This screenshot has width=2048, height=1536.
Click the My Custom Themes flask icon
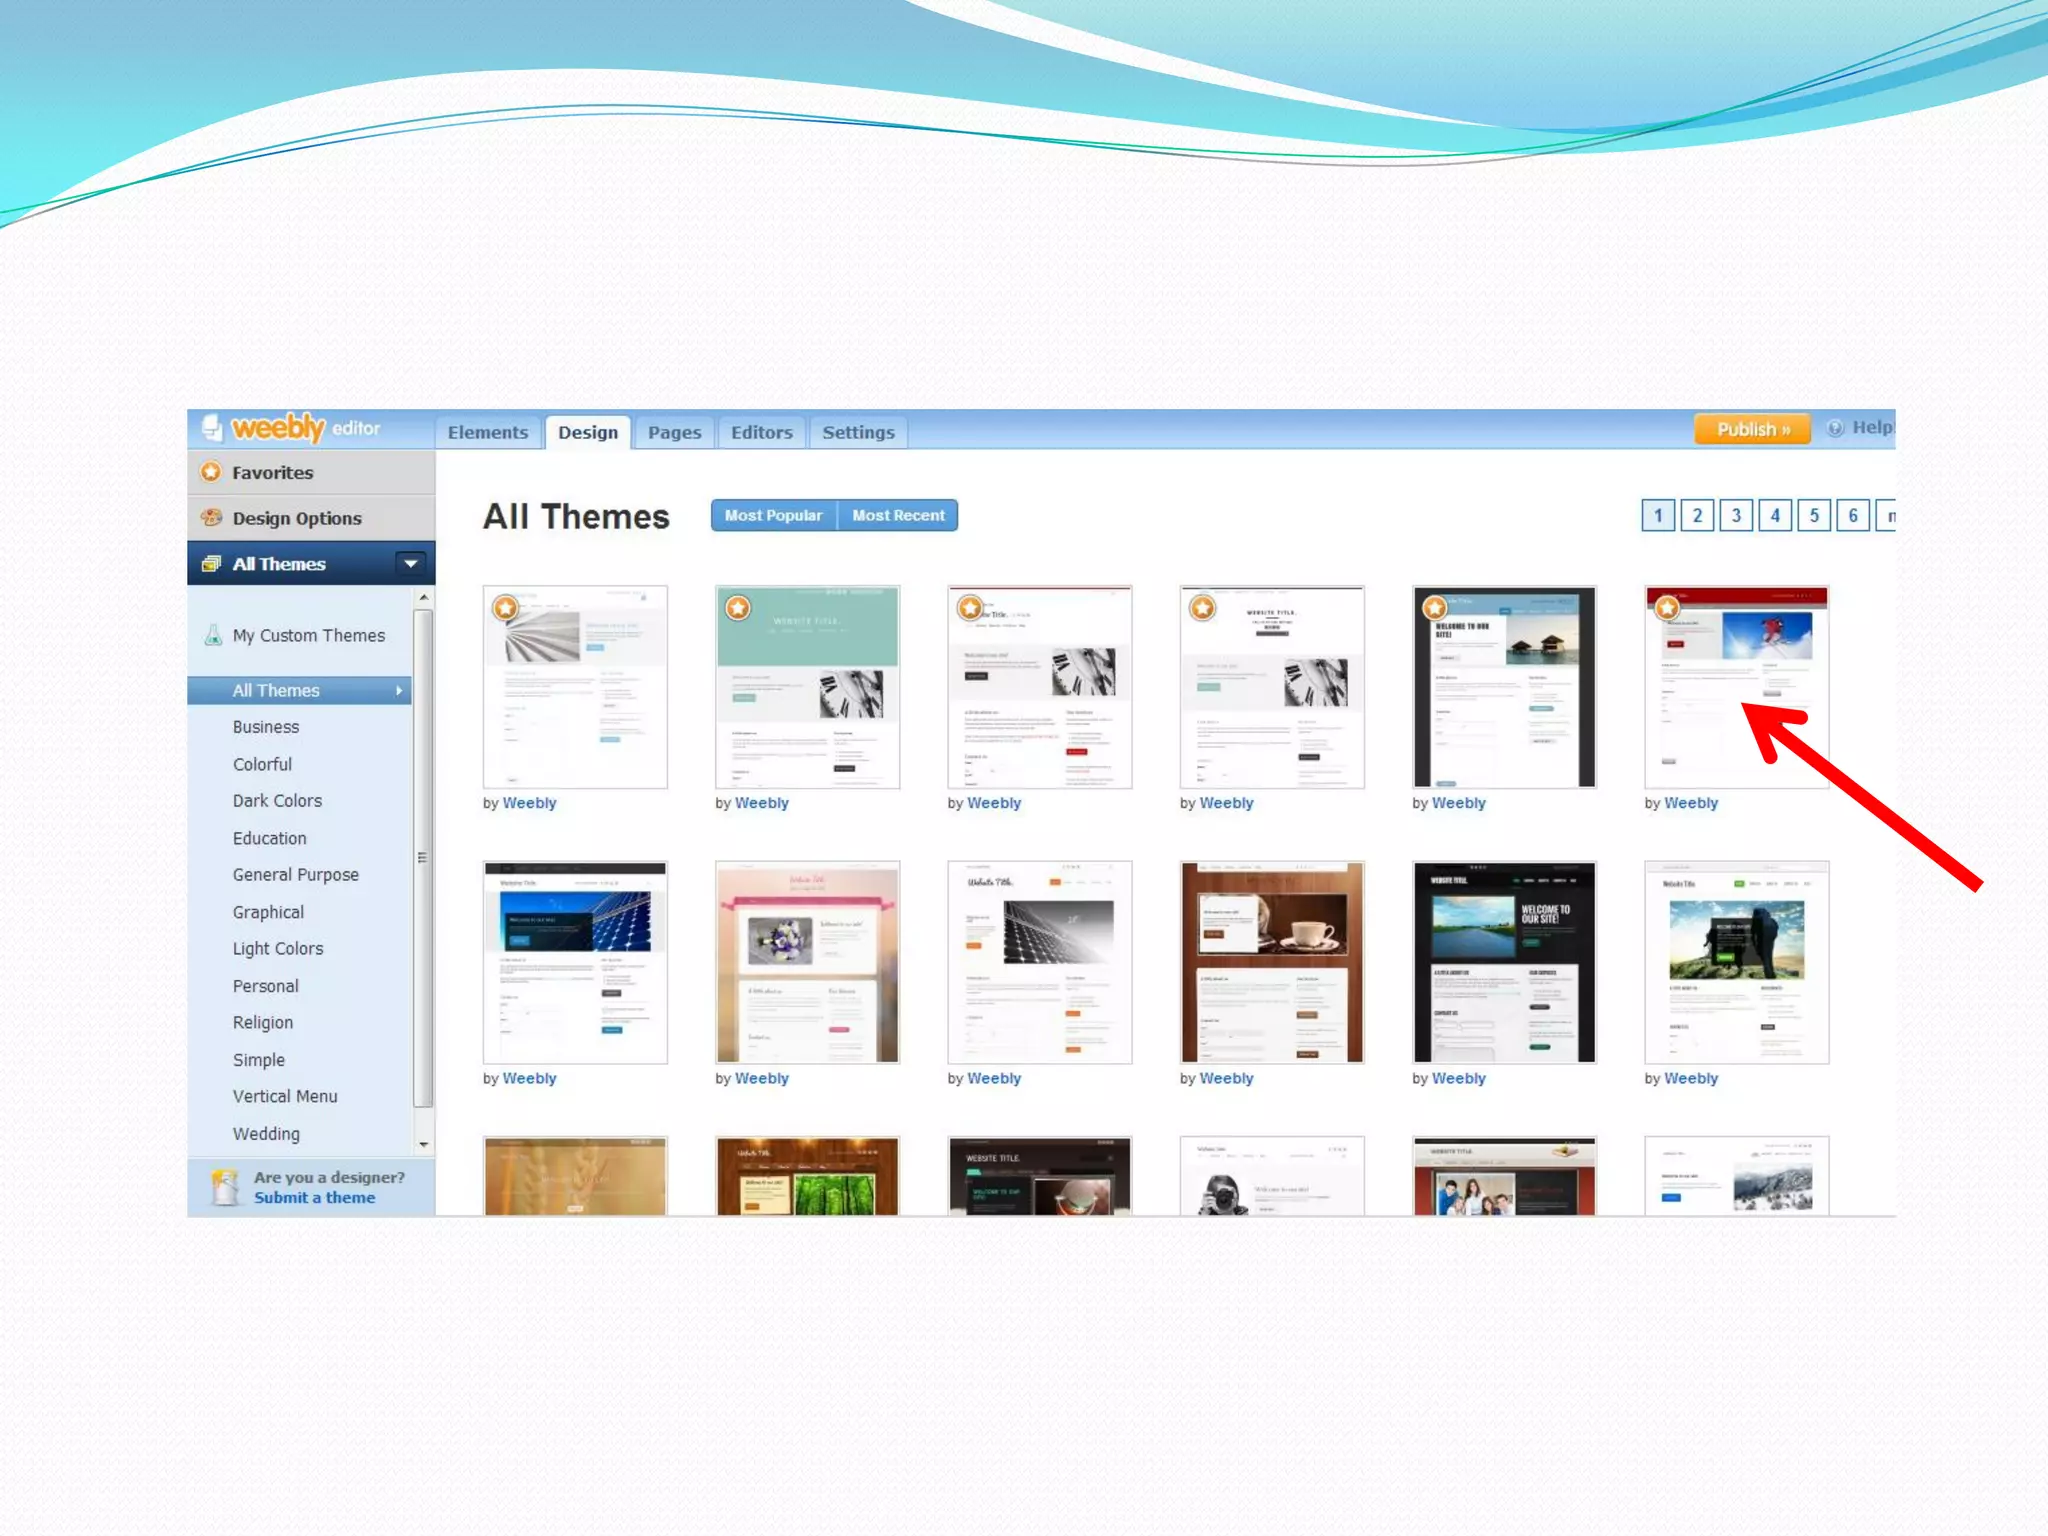coord(213,635)
